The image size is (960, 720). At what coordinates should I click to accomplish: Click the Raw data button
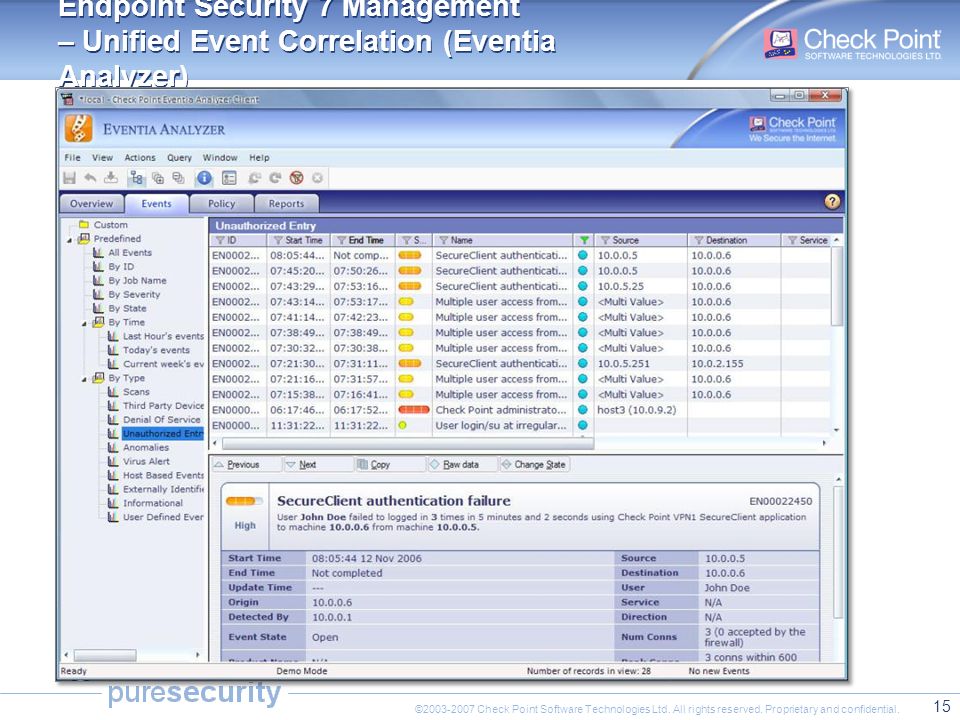pyautogui.click(x=462, y=465)
